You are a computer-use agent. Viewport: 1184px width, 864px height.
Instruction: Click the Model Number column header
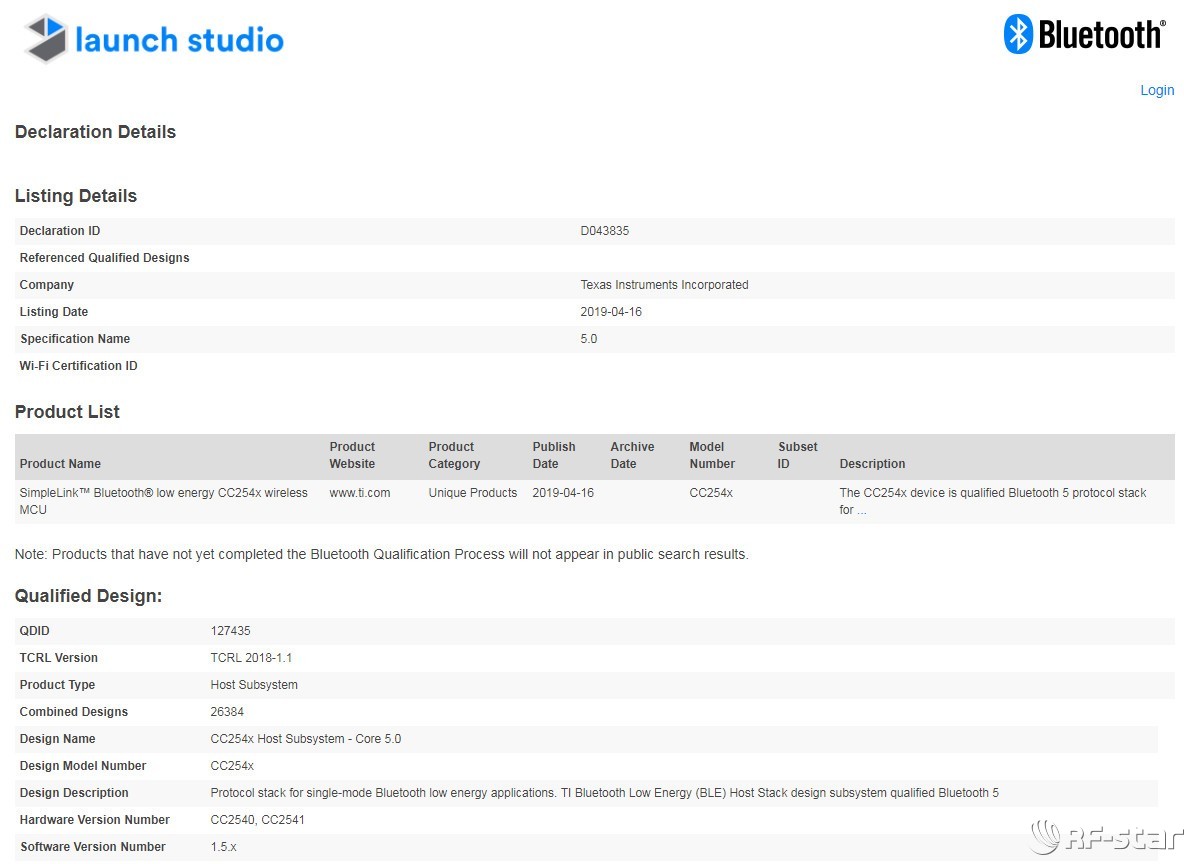click(x=712, y=455)
